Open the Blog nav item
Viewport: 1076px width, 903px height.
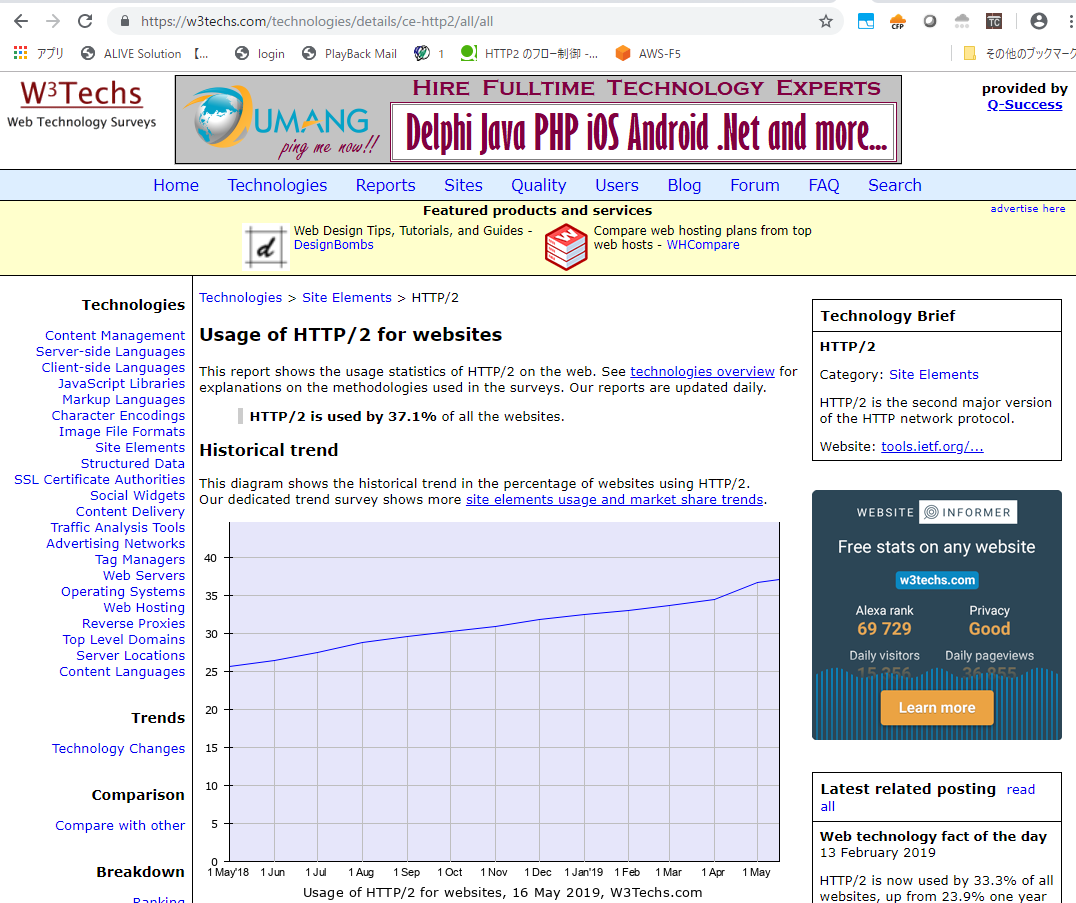684,185
